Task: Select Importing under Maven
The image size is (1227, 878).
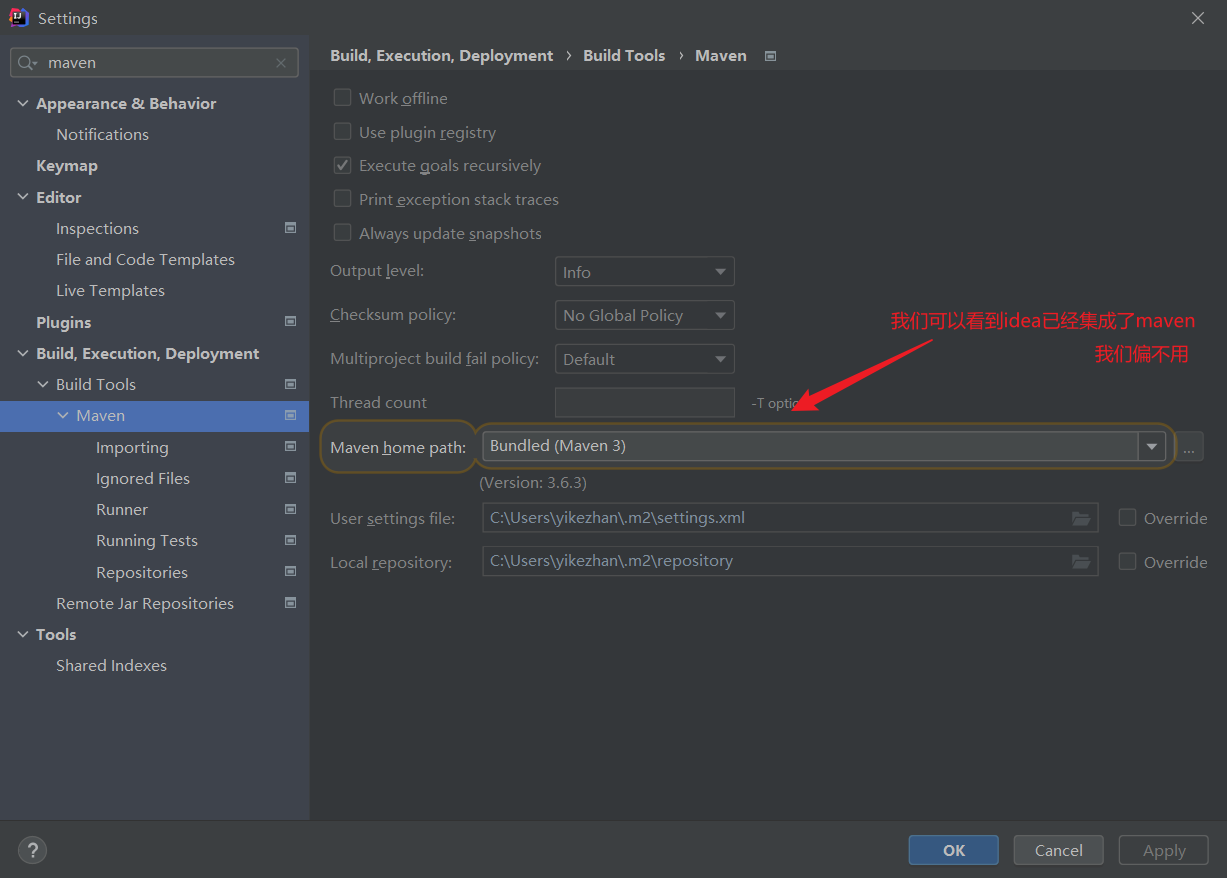Action: 132,447
